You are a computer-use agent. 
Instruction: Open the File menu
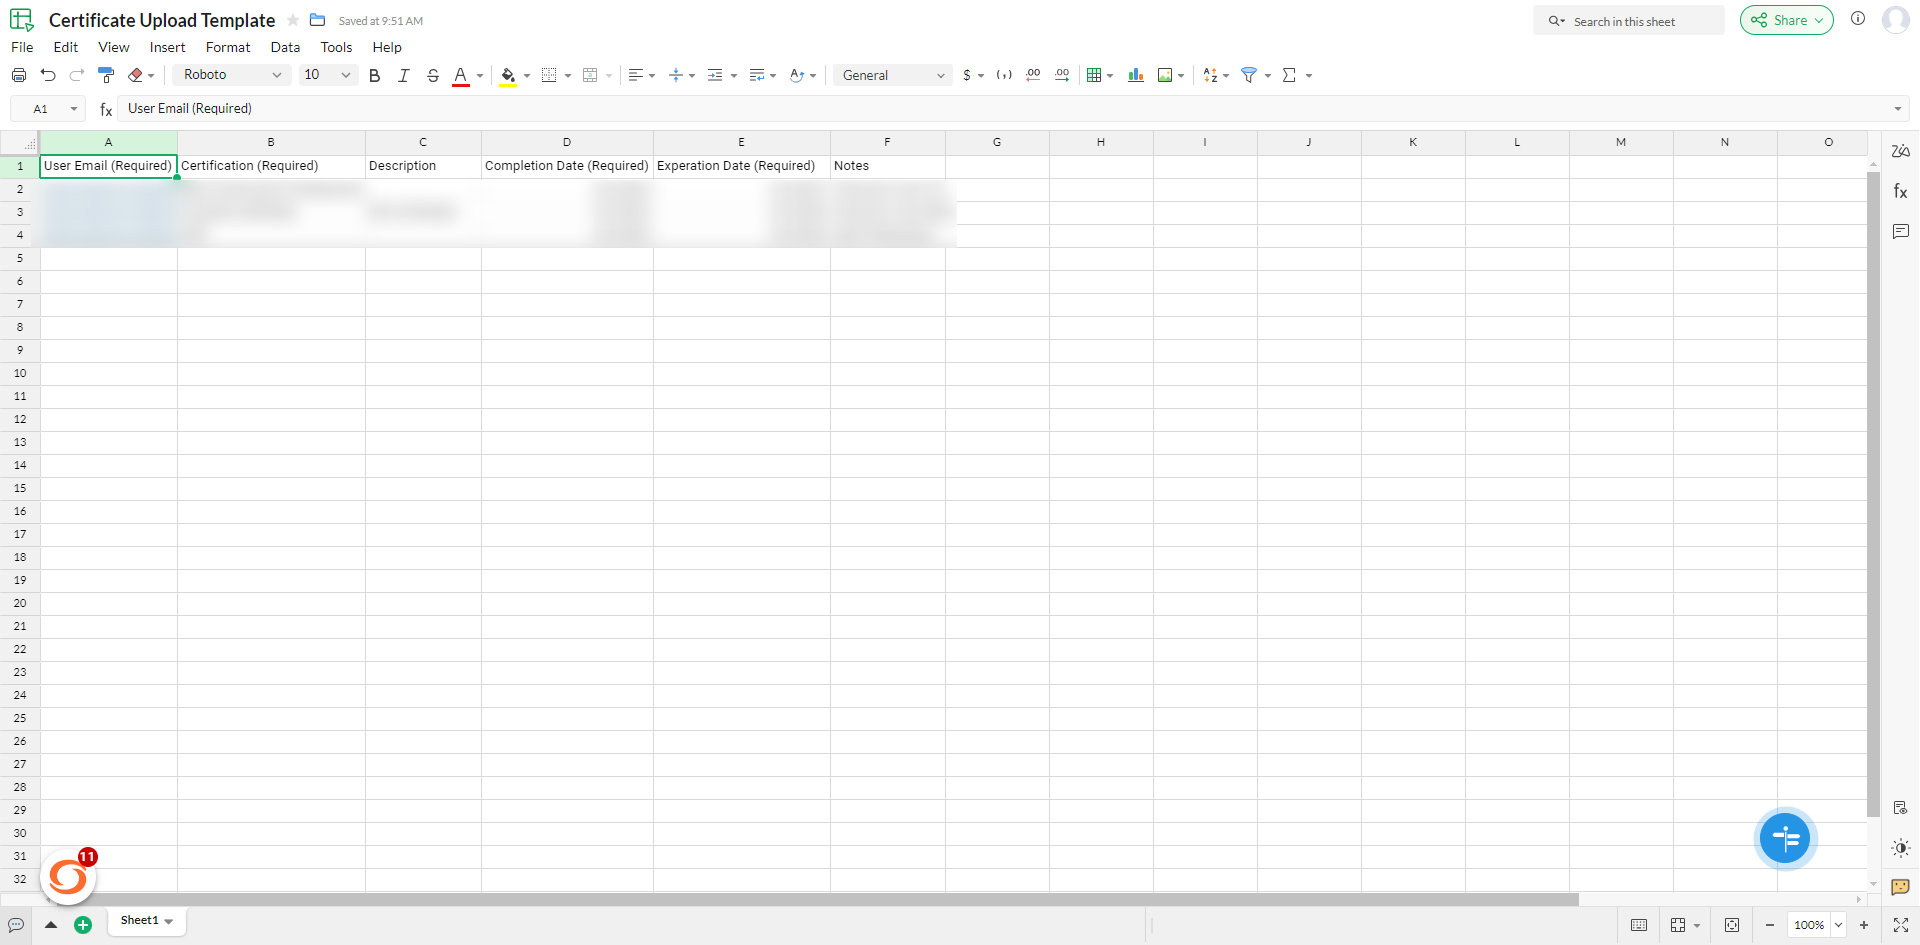click(x=22, y=47)
